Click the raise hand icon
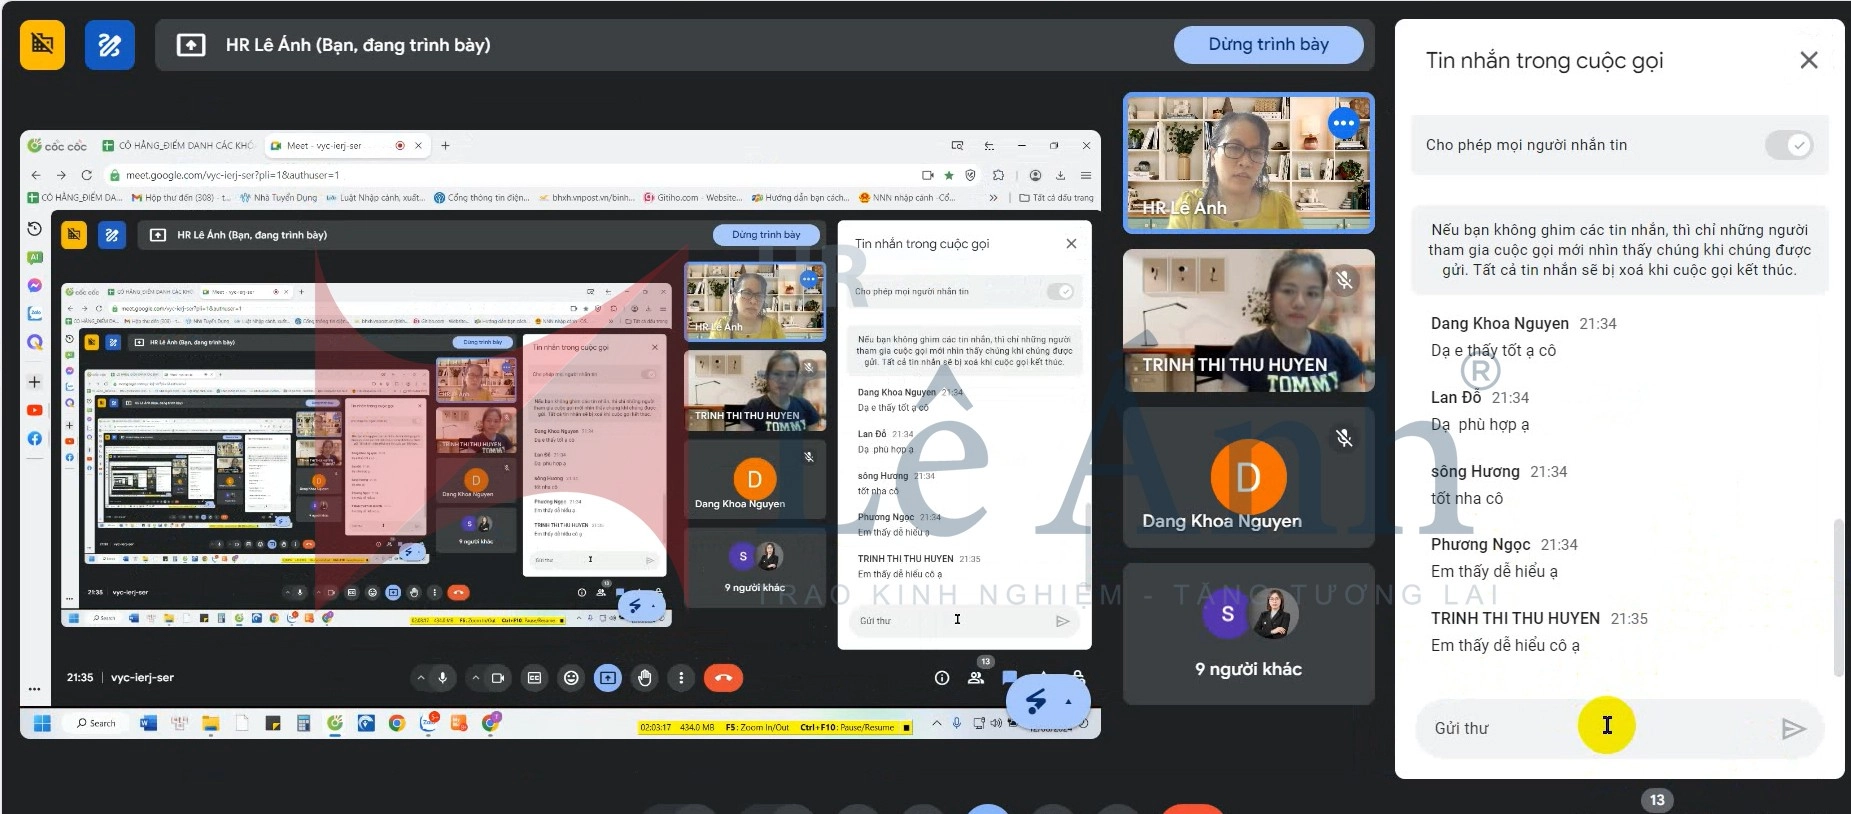Screen dimensions: 1851x814 (645, 678)
